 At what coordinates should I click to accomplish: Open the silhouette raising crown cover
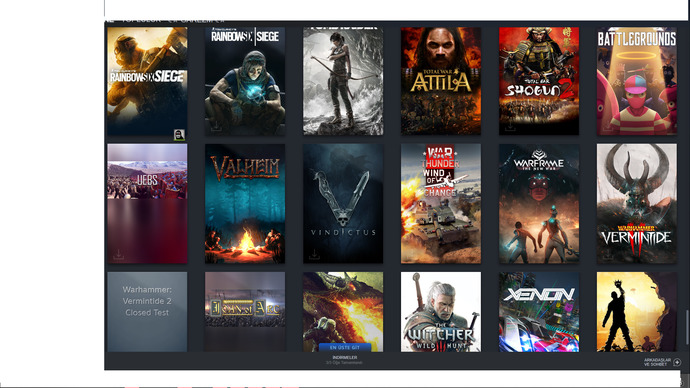[637, 311]
